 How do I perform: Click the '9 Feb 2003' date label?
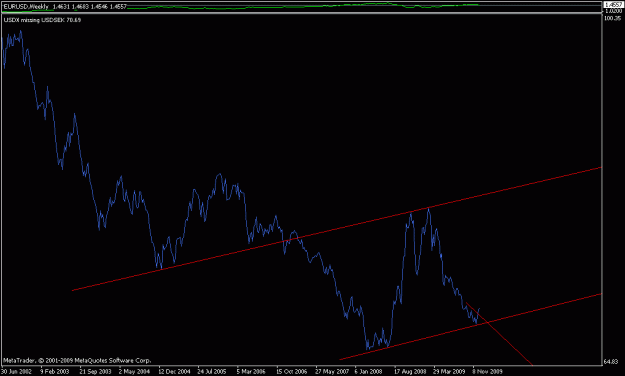55,372
